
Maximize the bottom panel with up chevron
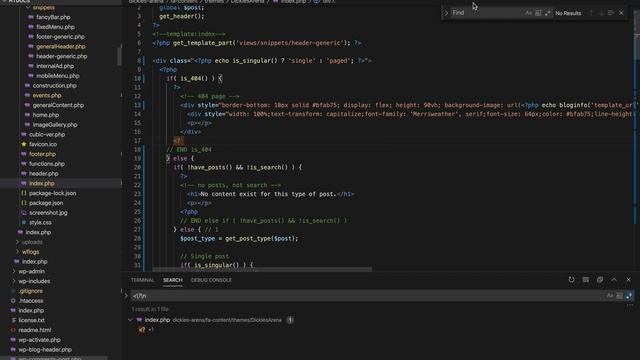[x=614, y=280]
